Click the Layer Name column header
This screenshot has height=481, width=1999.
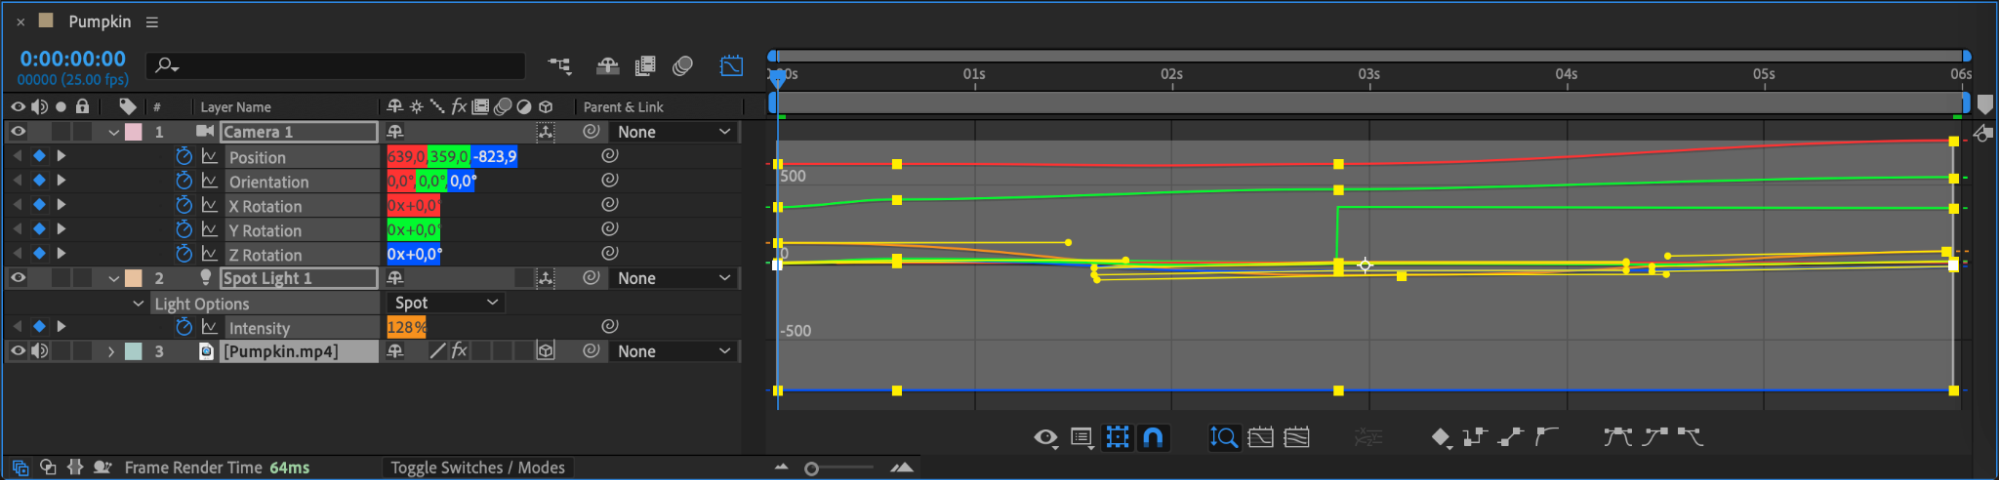tap(235, 107)
